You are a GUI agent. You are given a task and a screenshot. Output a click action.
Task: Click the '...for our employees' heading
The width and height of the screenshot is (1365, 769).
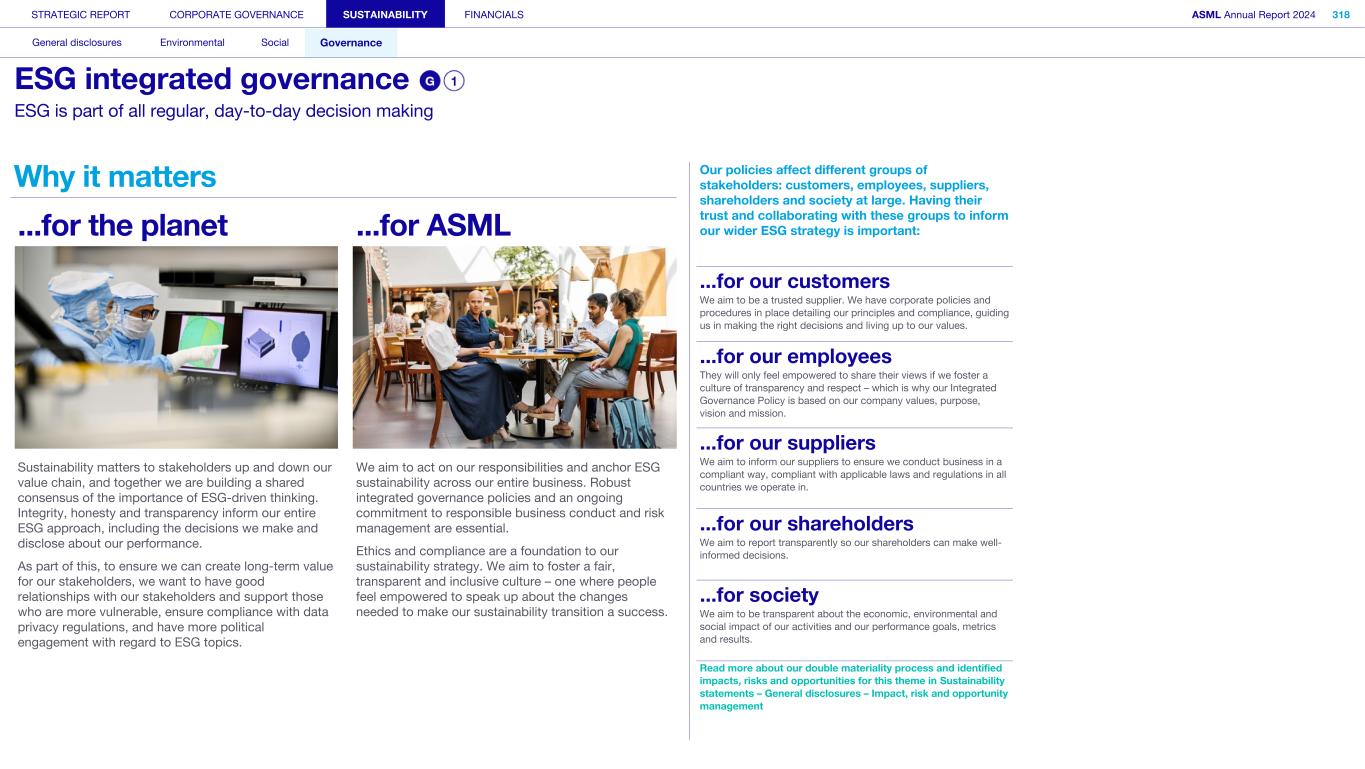point(795,357)
